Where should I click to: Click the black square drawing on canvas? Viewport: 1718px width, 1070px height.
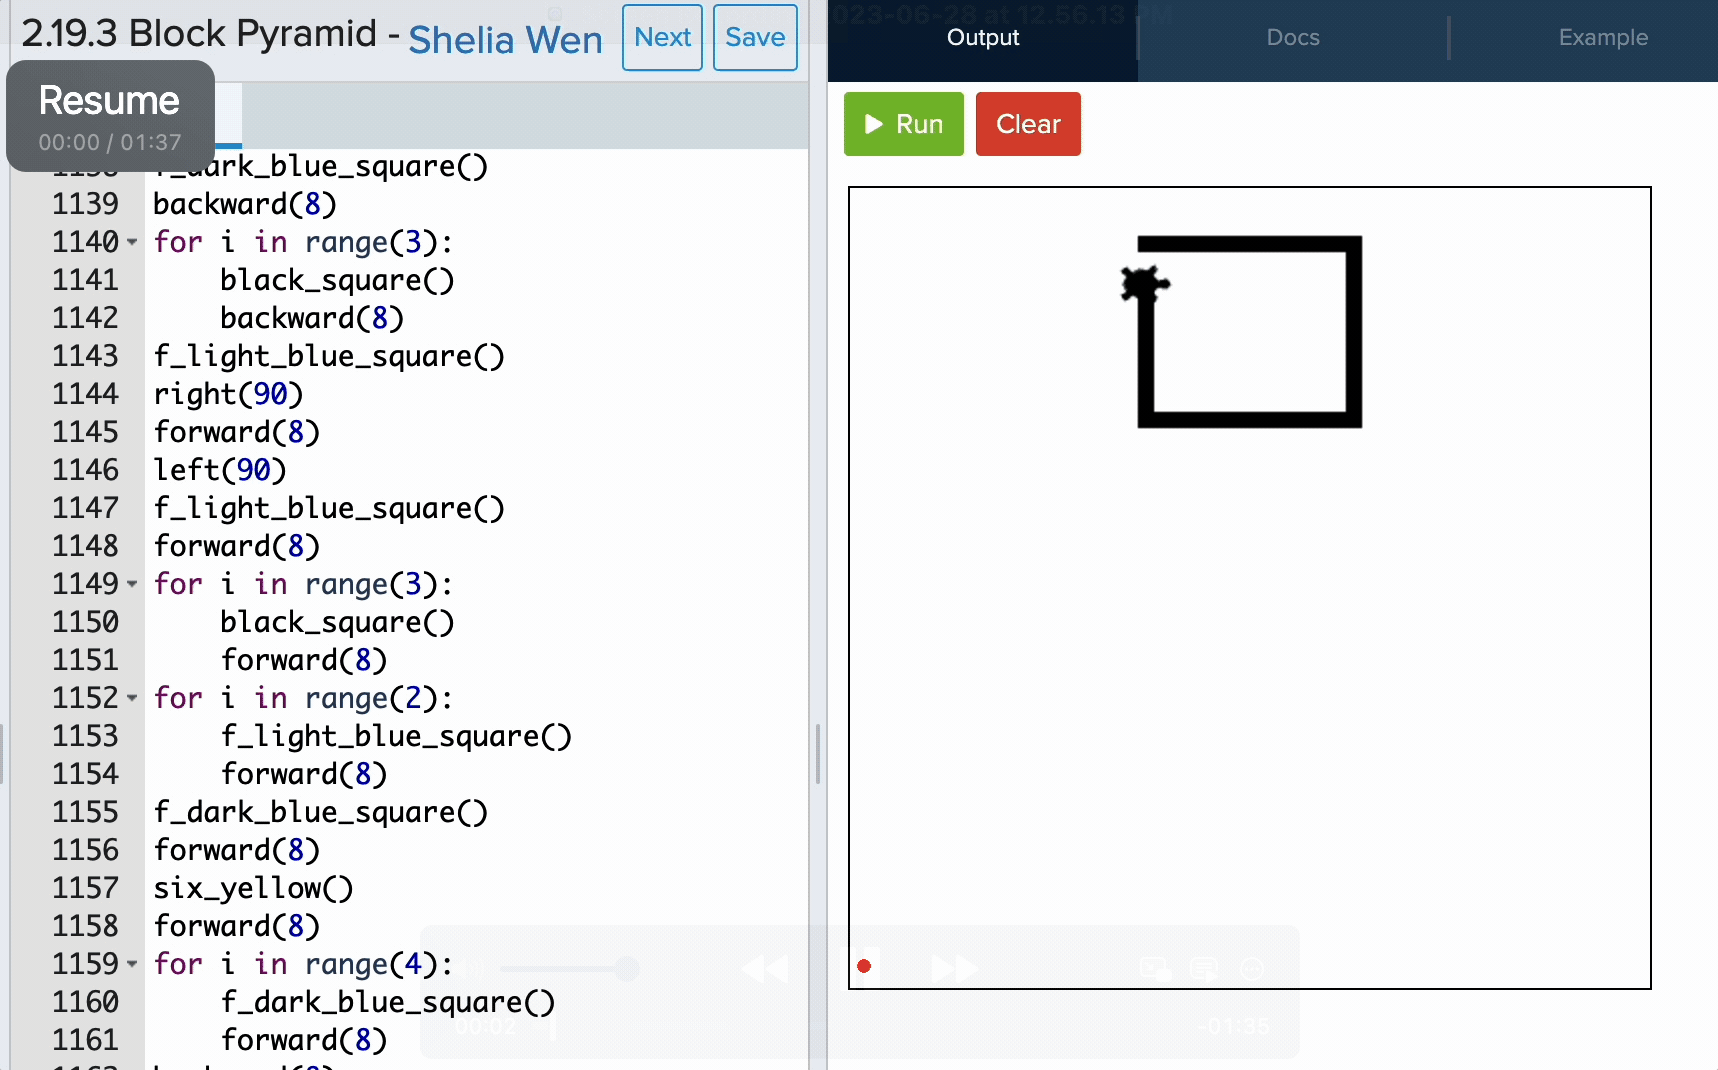[1250, 332]
